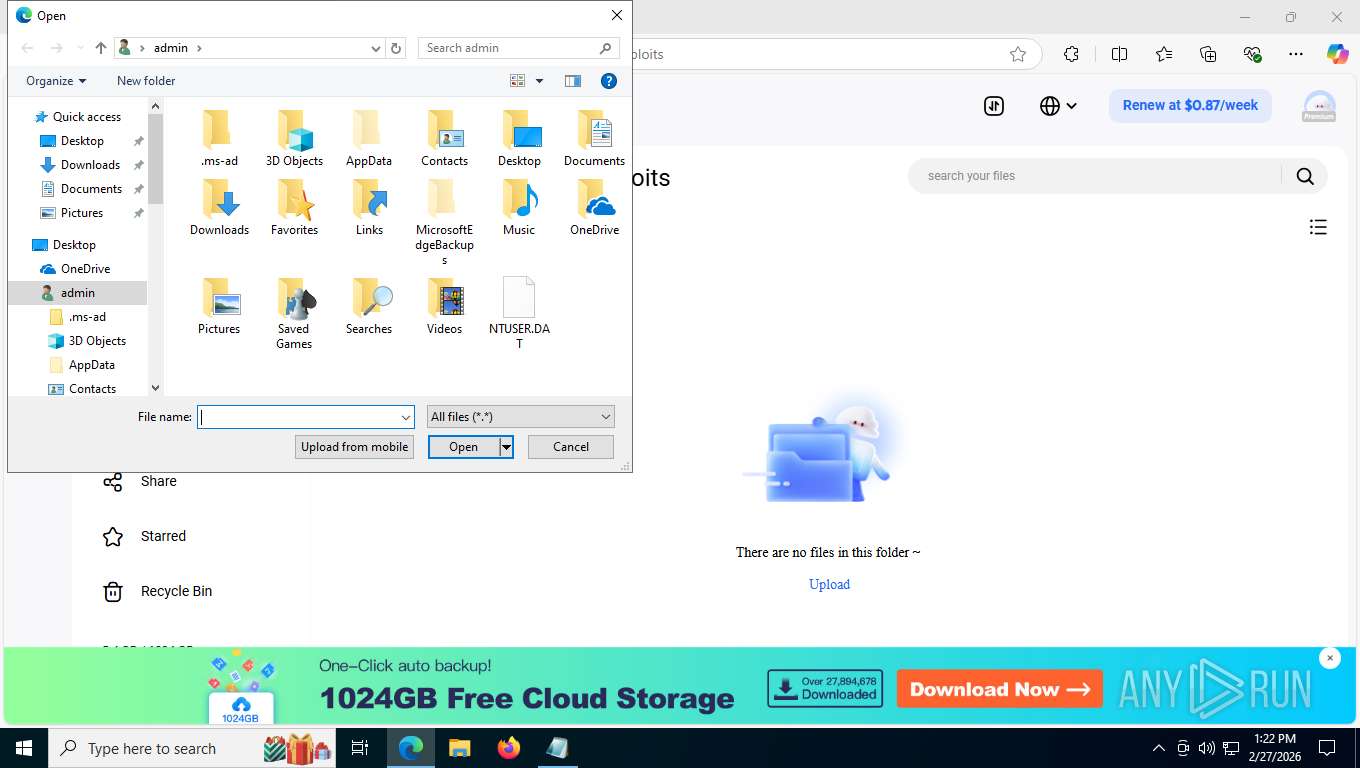
Task: Expand the address bar path dropdown
Action: click(x=376, y=48)
